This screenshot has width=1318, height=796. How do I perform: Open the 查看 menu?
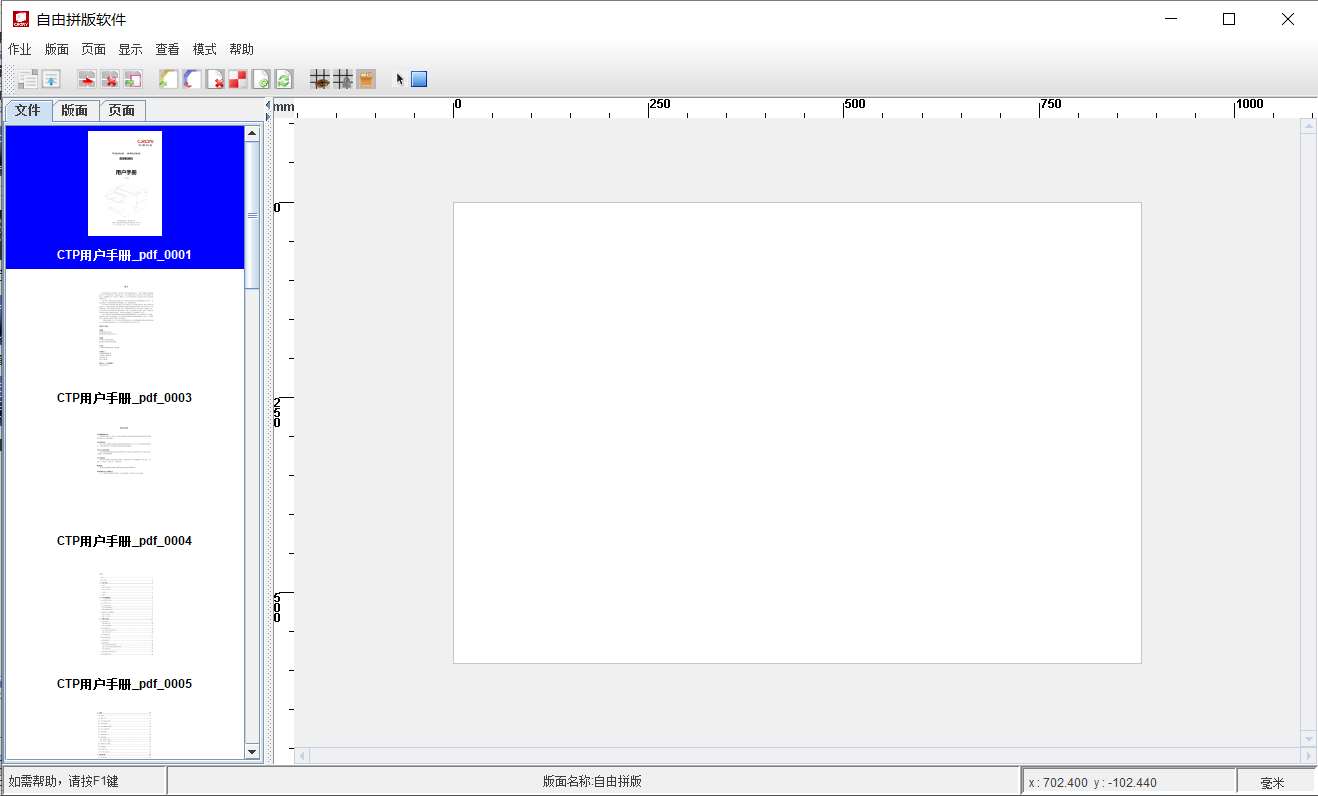click(168, 49)
